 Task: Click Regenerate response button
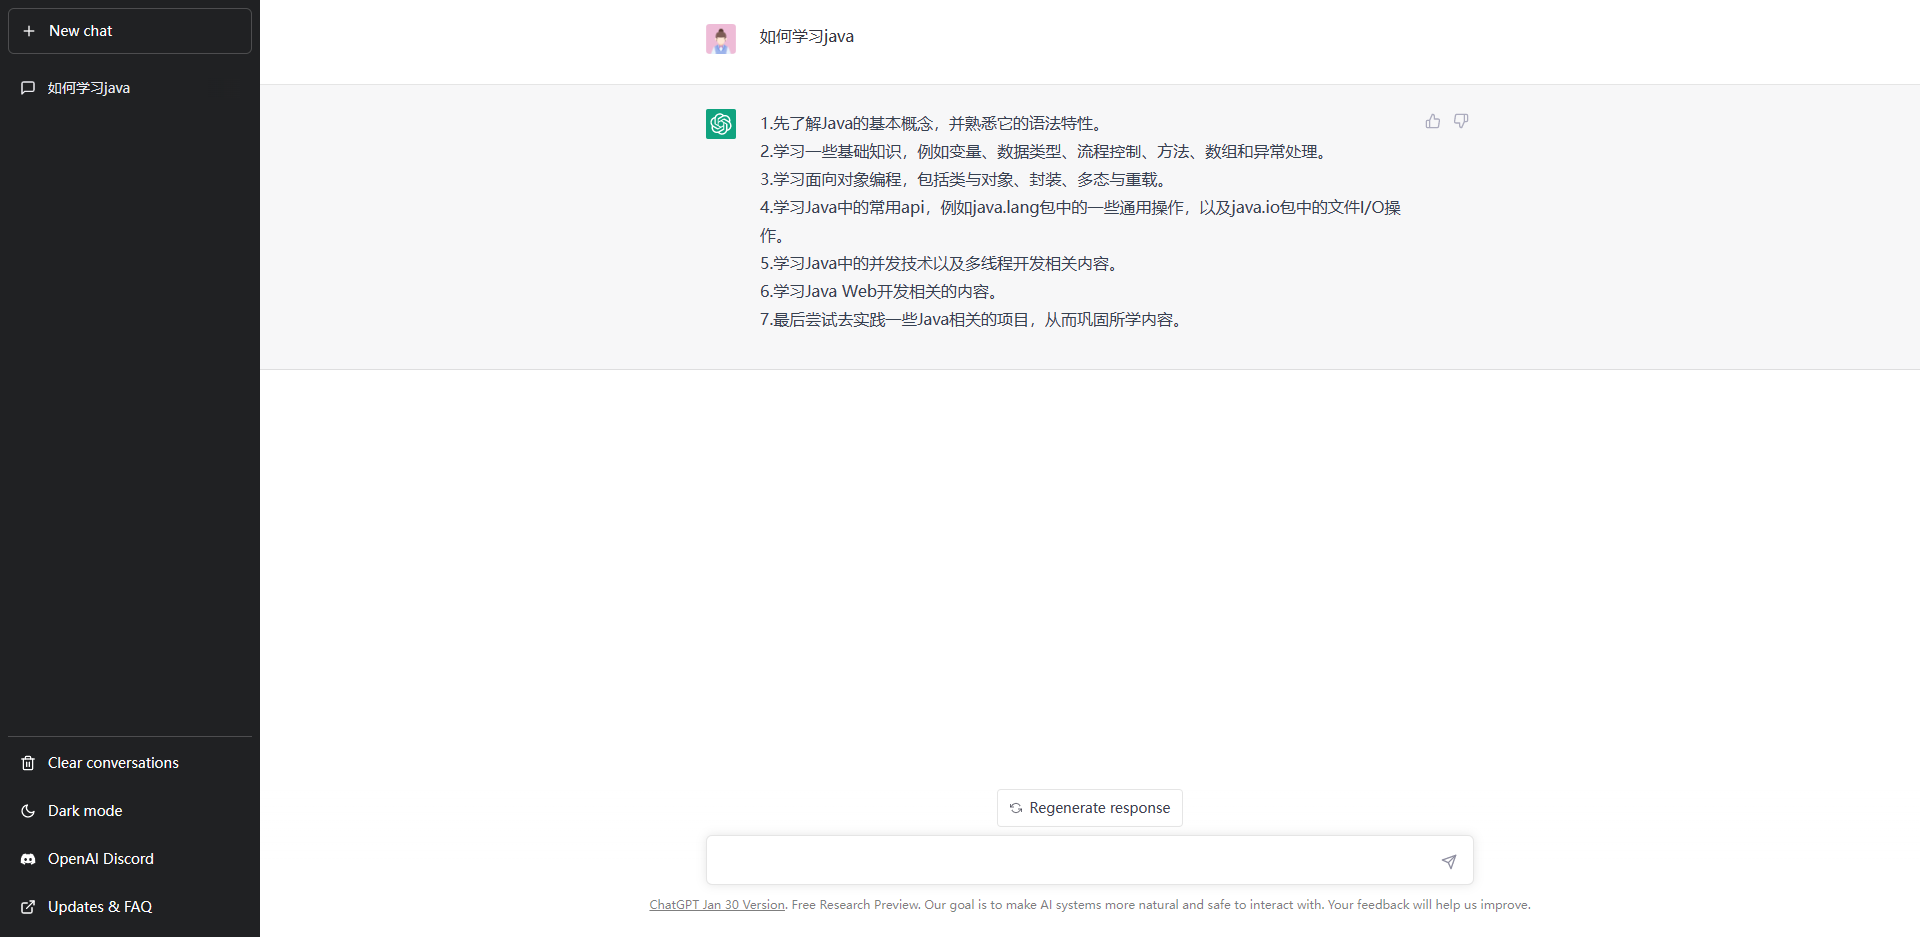[x=1090, y=808]
